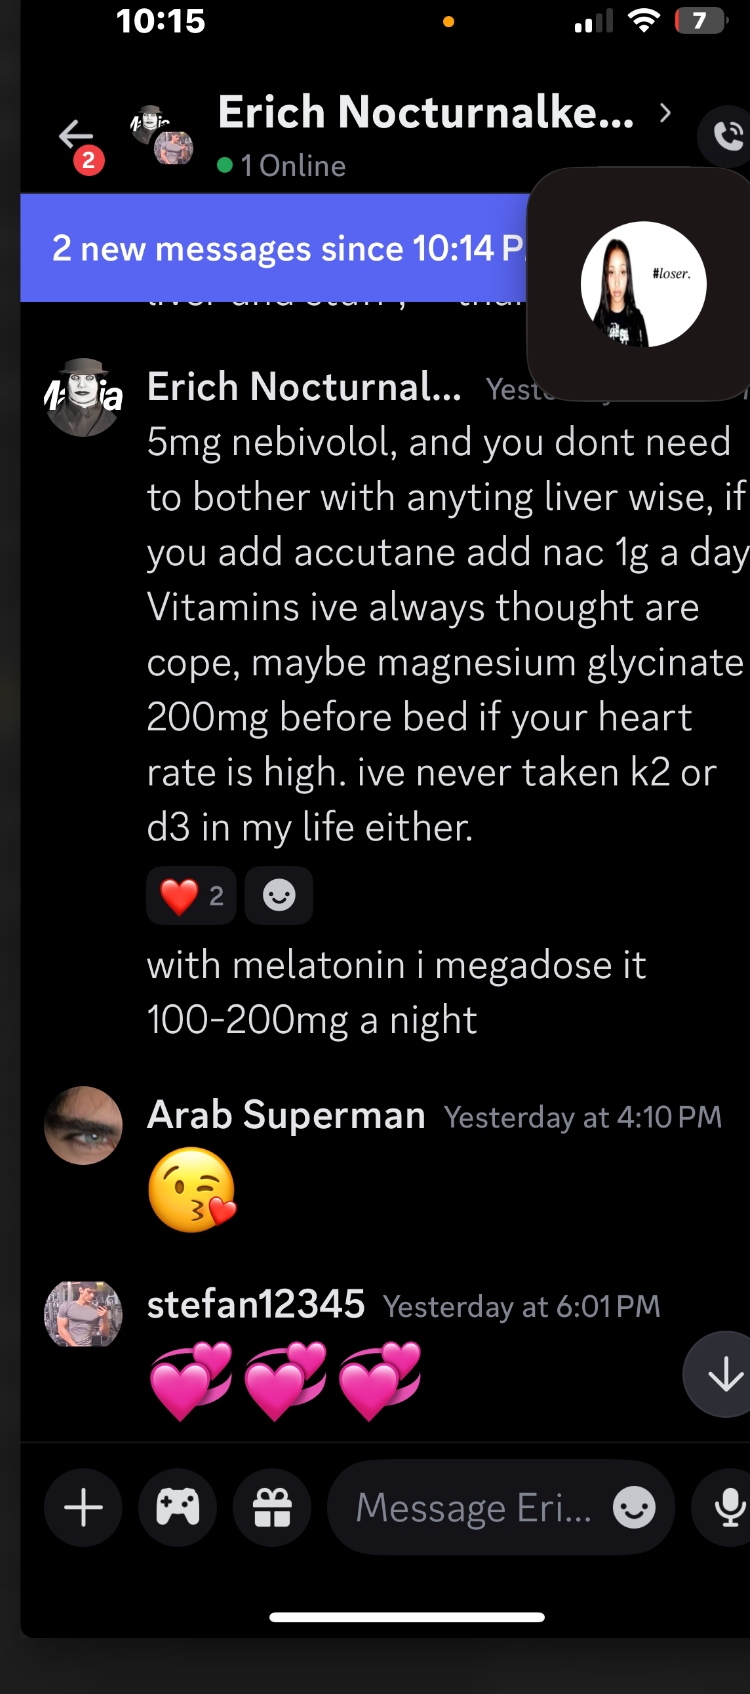750x1694 pixels.
Task: Type in the Message Eri... input field
Action: click(473, 1507)
